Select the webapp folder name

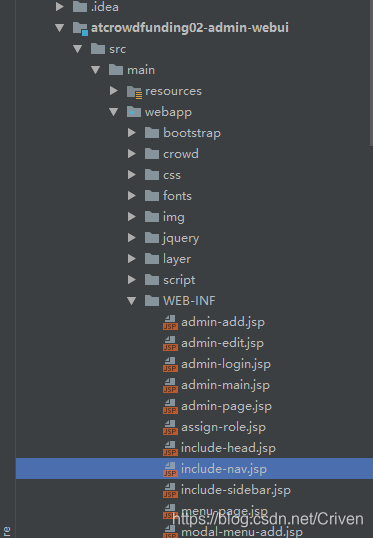coord(168,113)
